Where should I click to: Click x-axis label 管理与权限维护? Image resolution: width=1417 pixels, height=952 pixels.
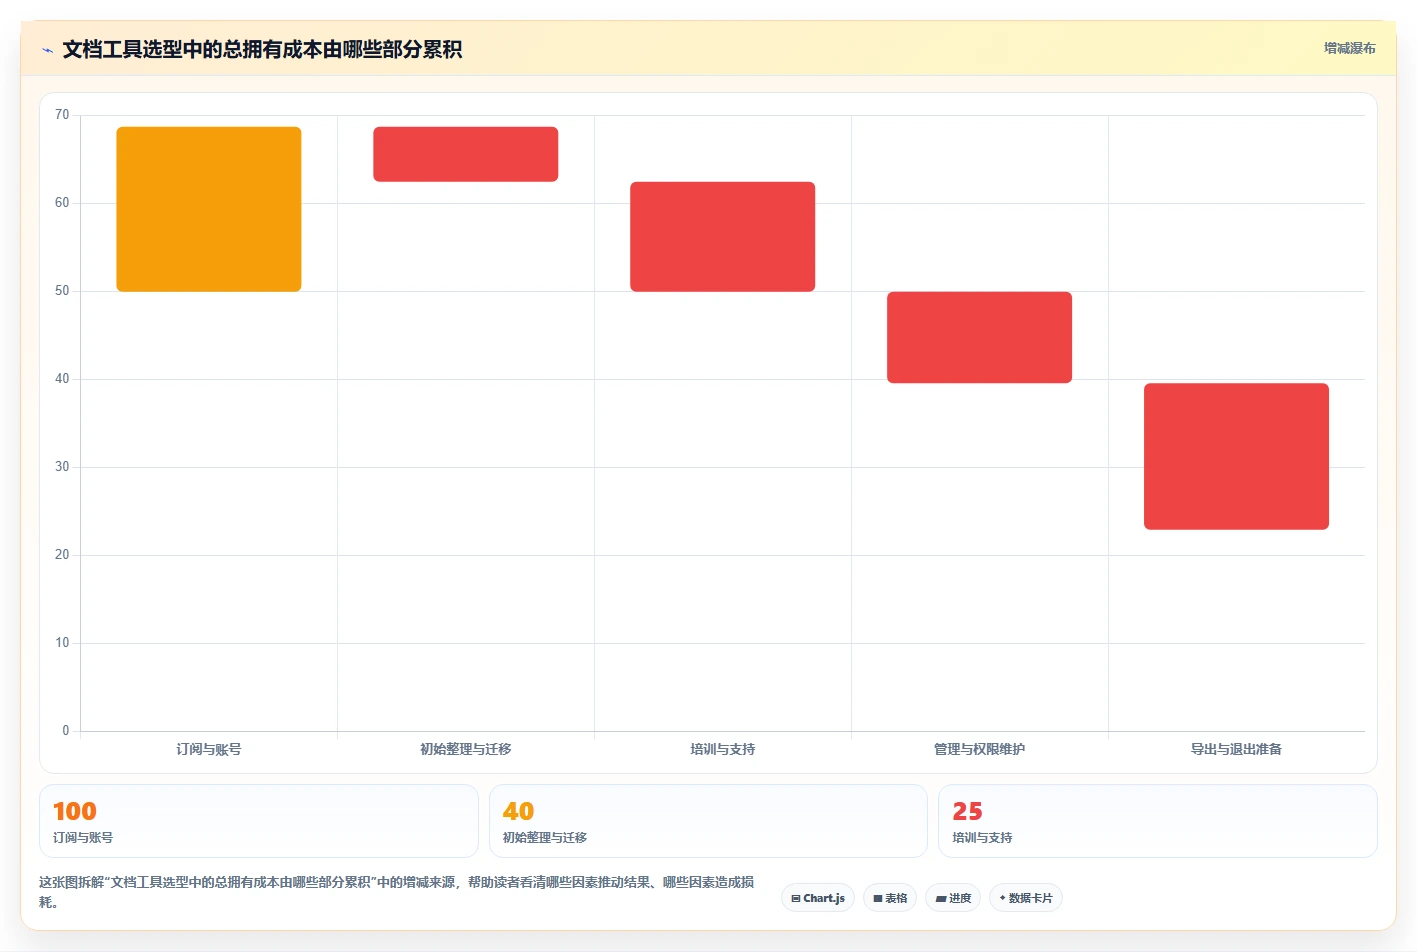coord(980,749)
